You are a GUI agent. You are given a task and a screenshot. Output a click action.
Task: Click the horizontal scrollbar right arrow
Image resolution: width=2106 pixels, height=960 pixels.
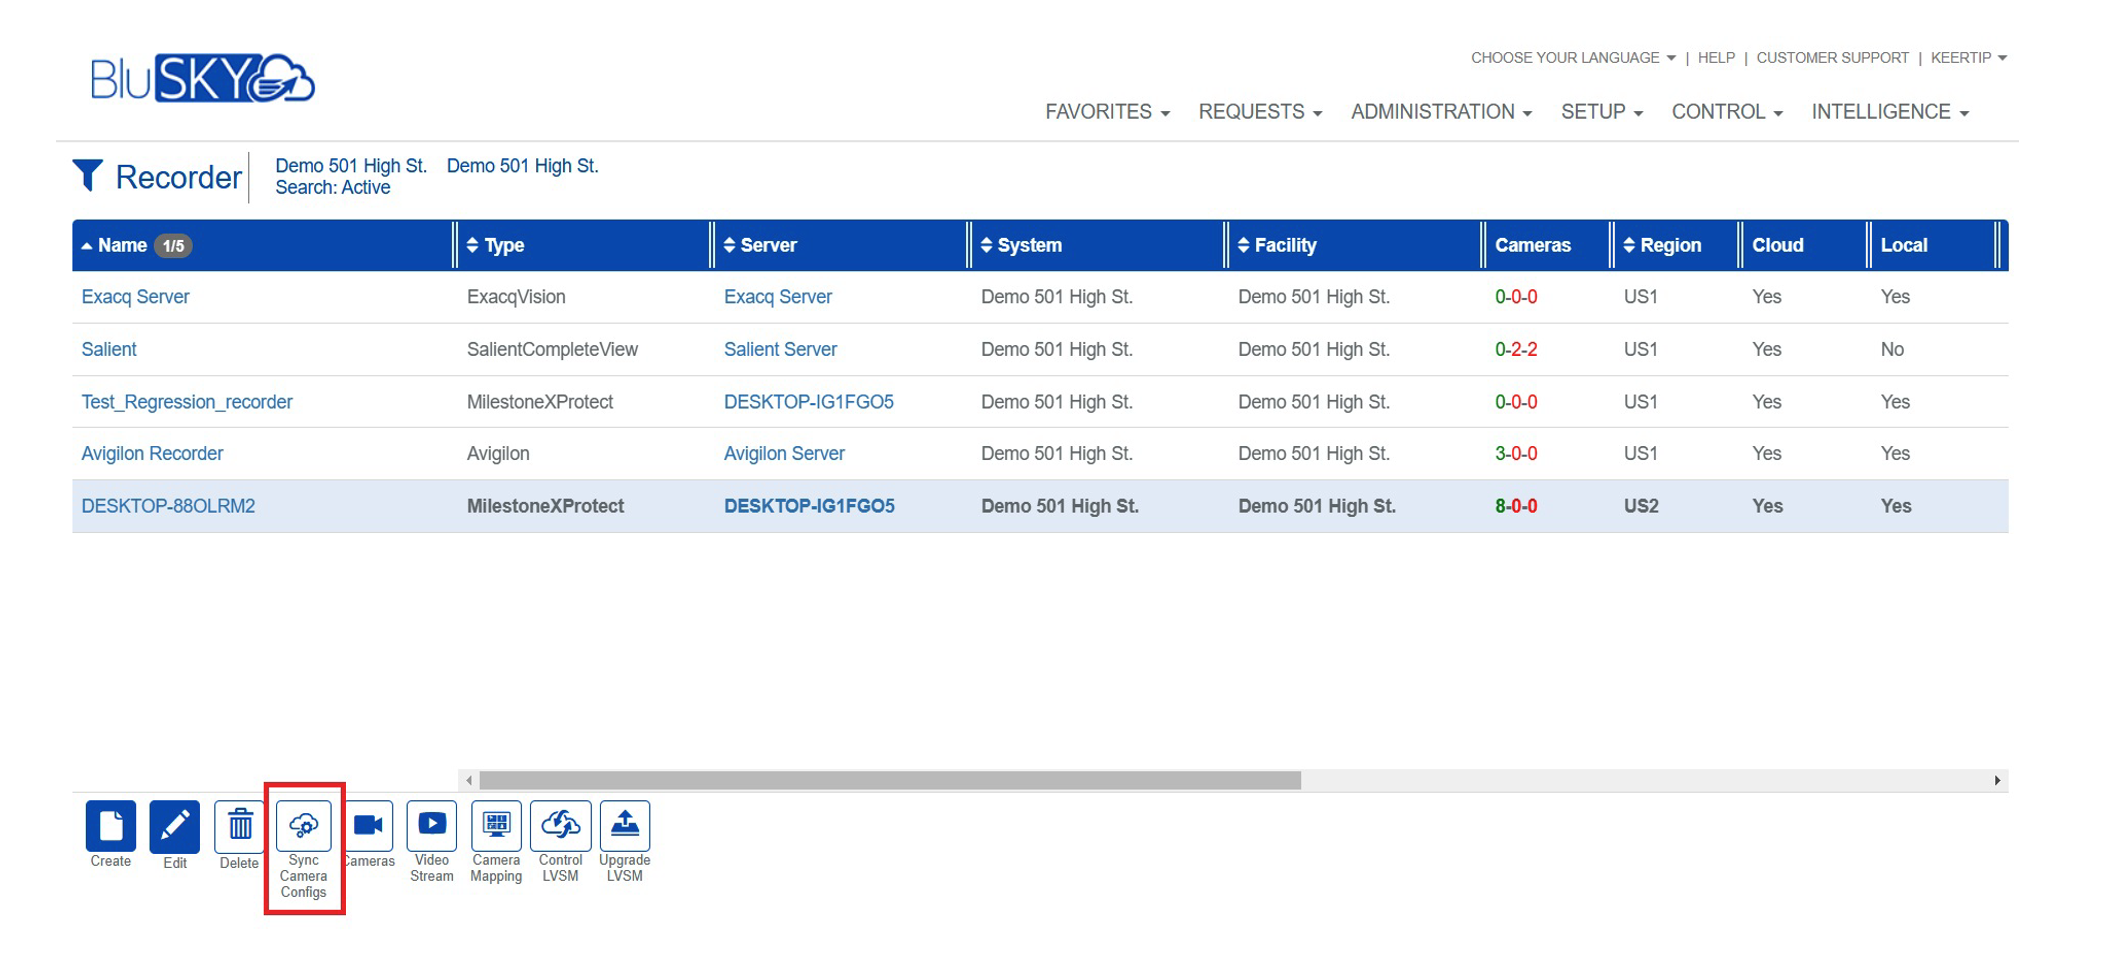coord(1997,780)
